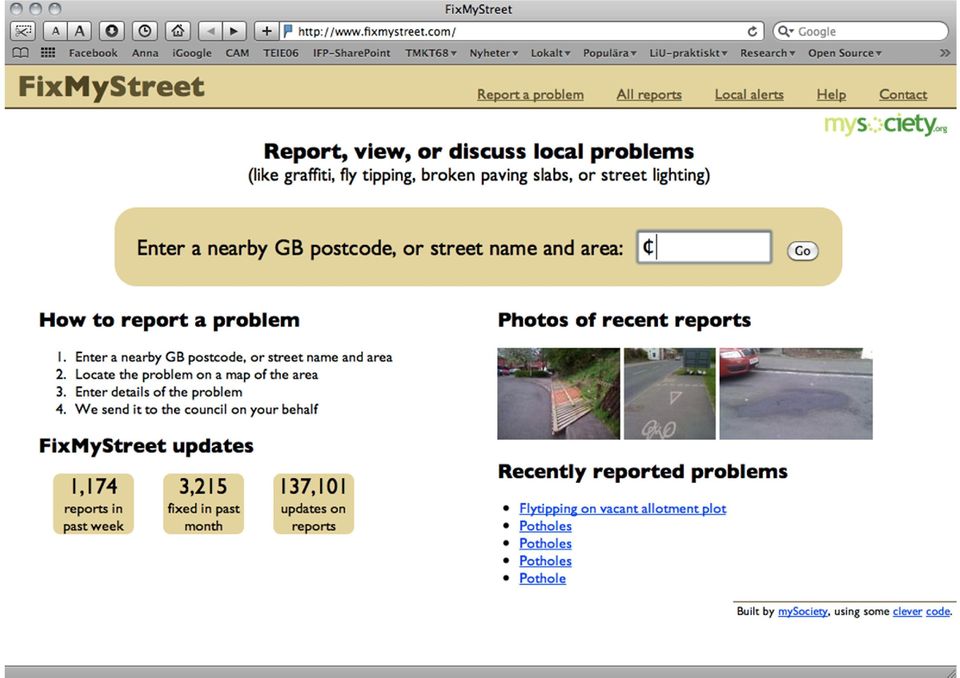960x678 pixels.
Task: Open the Help nav link
Action: pyautogui.click(x=831, y=95)
